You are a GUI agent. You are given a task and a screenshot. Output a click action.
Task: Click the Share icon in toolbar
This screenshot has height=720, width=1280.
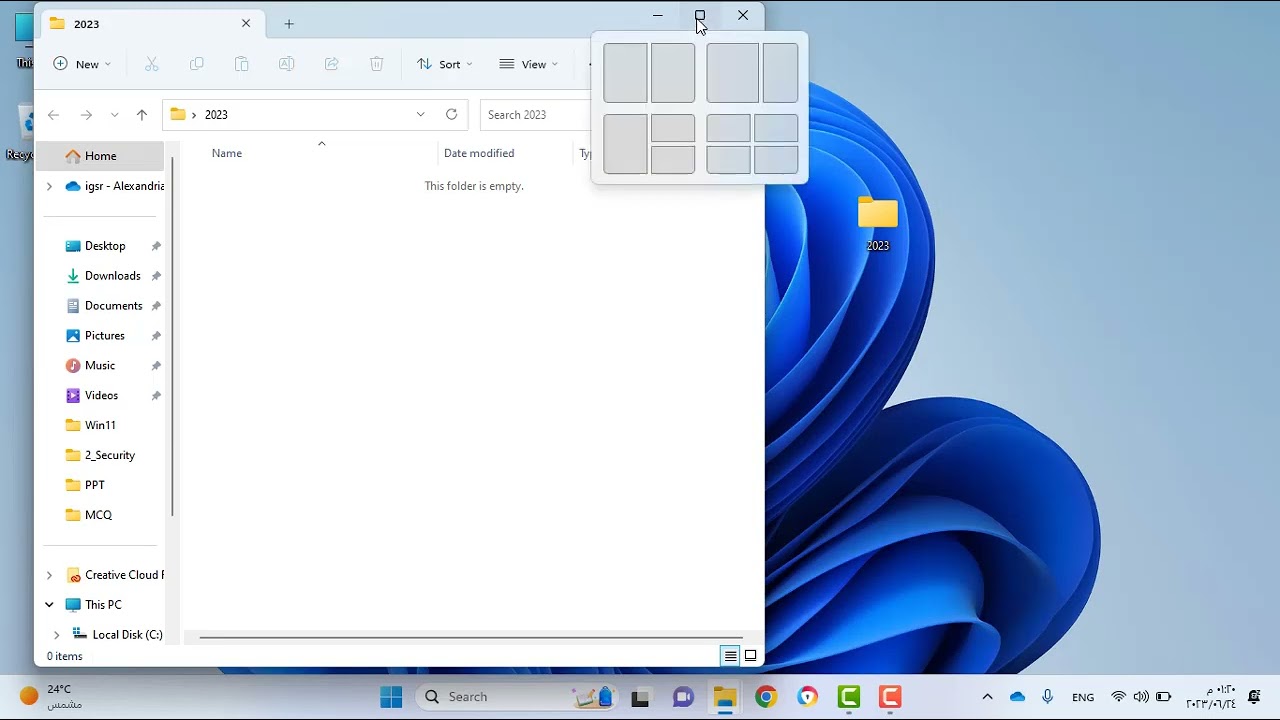(x=332, y=64)
